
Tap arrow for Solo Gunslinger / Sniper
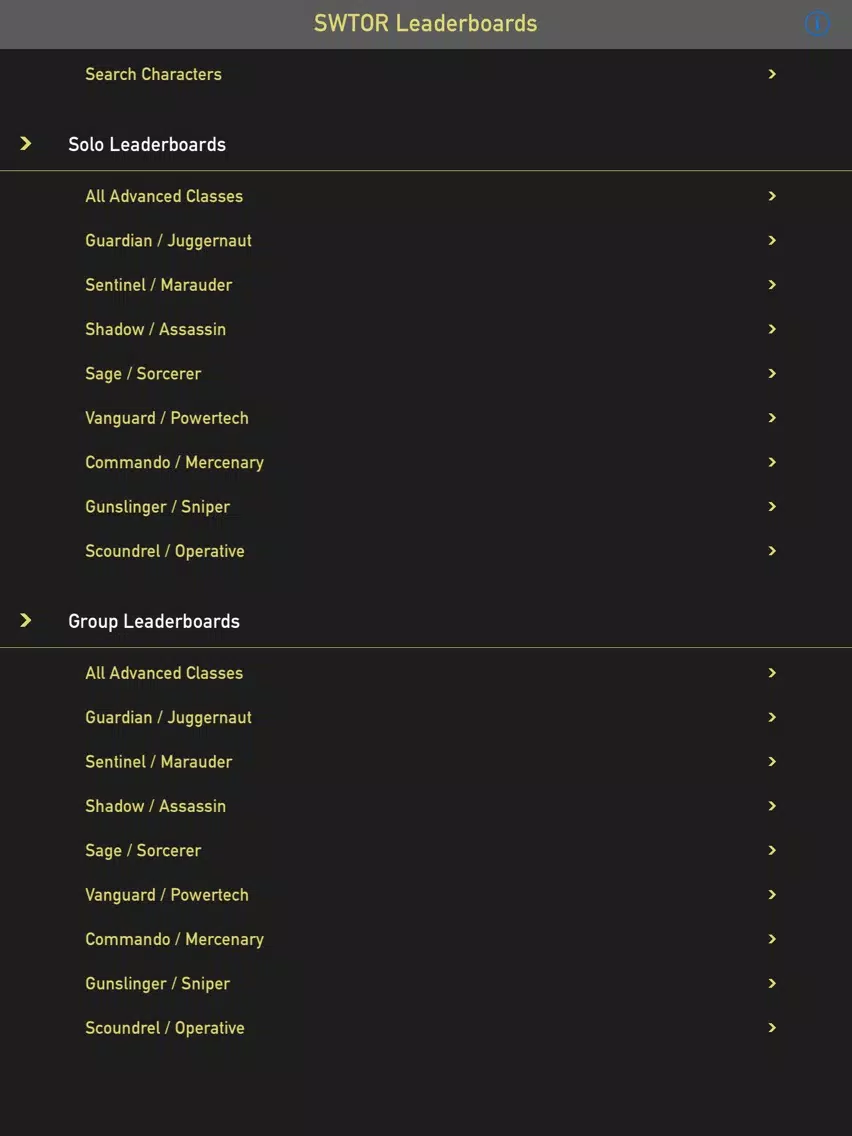[x=772, y=506]
